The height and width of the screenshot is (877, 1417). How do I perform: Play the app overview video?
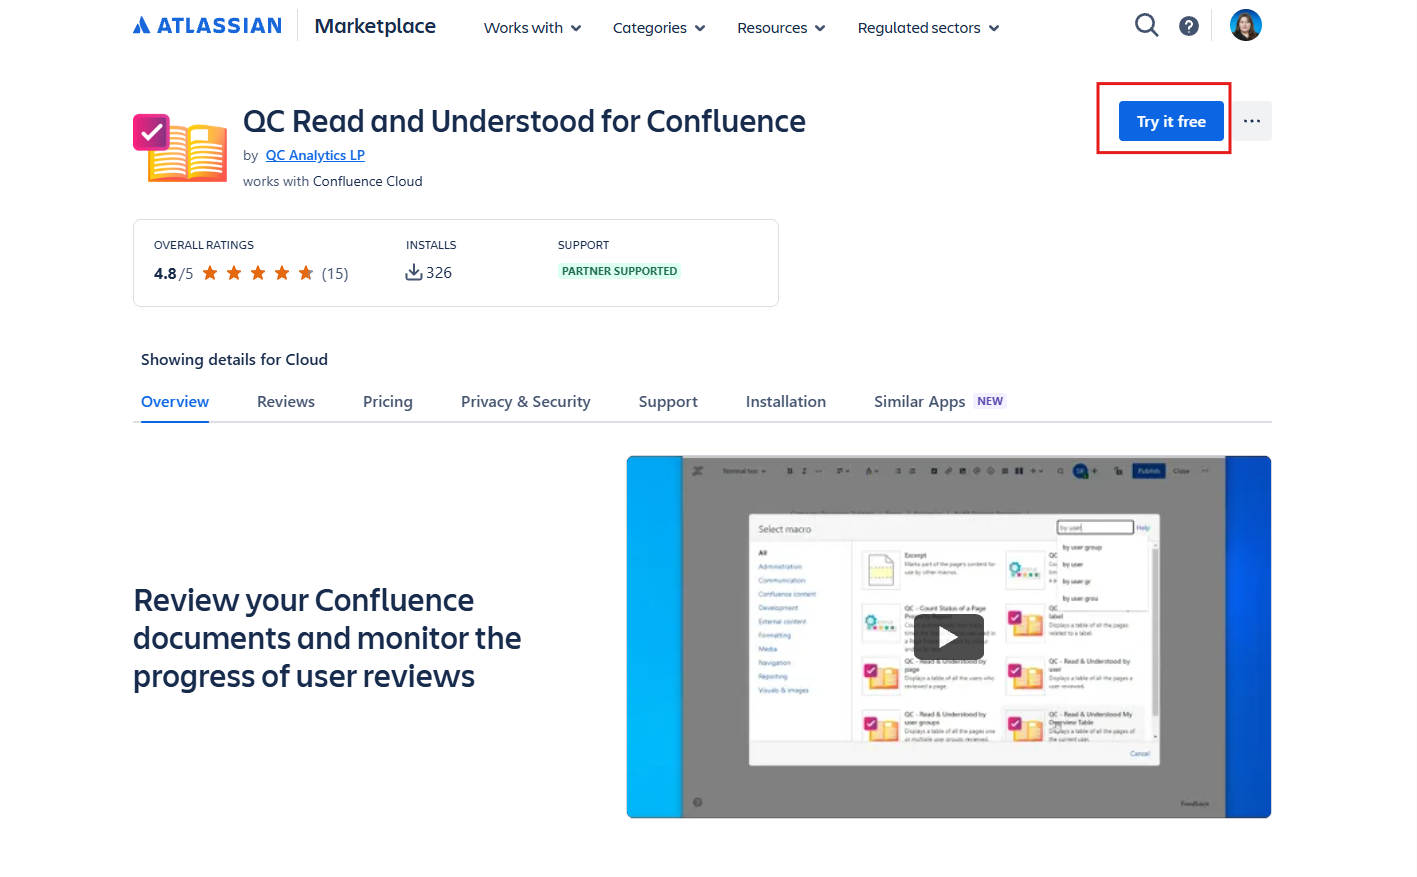(x=948, y=637)
